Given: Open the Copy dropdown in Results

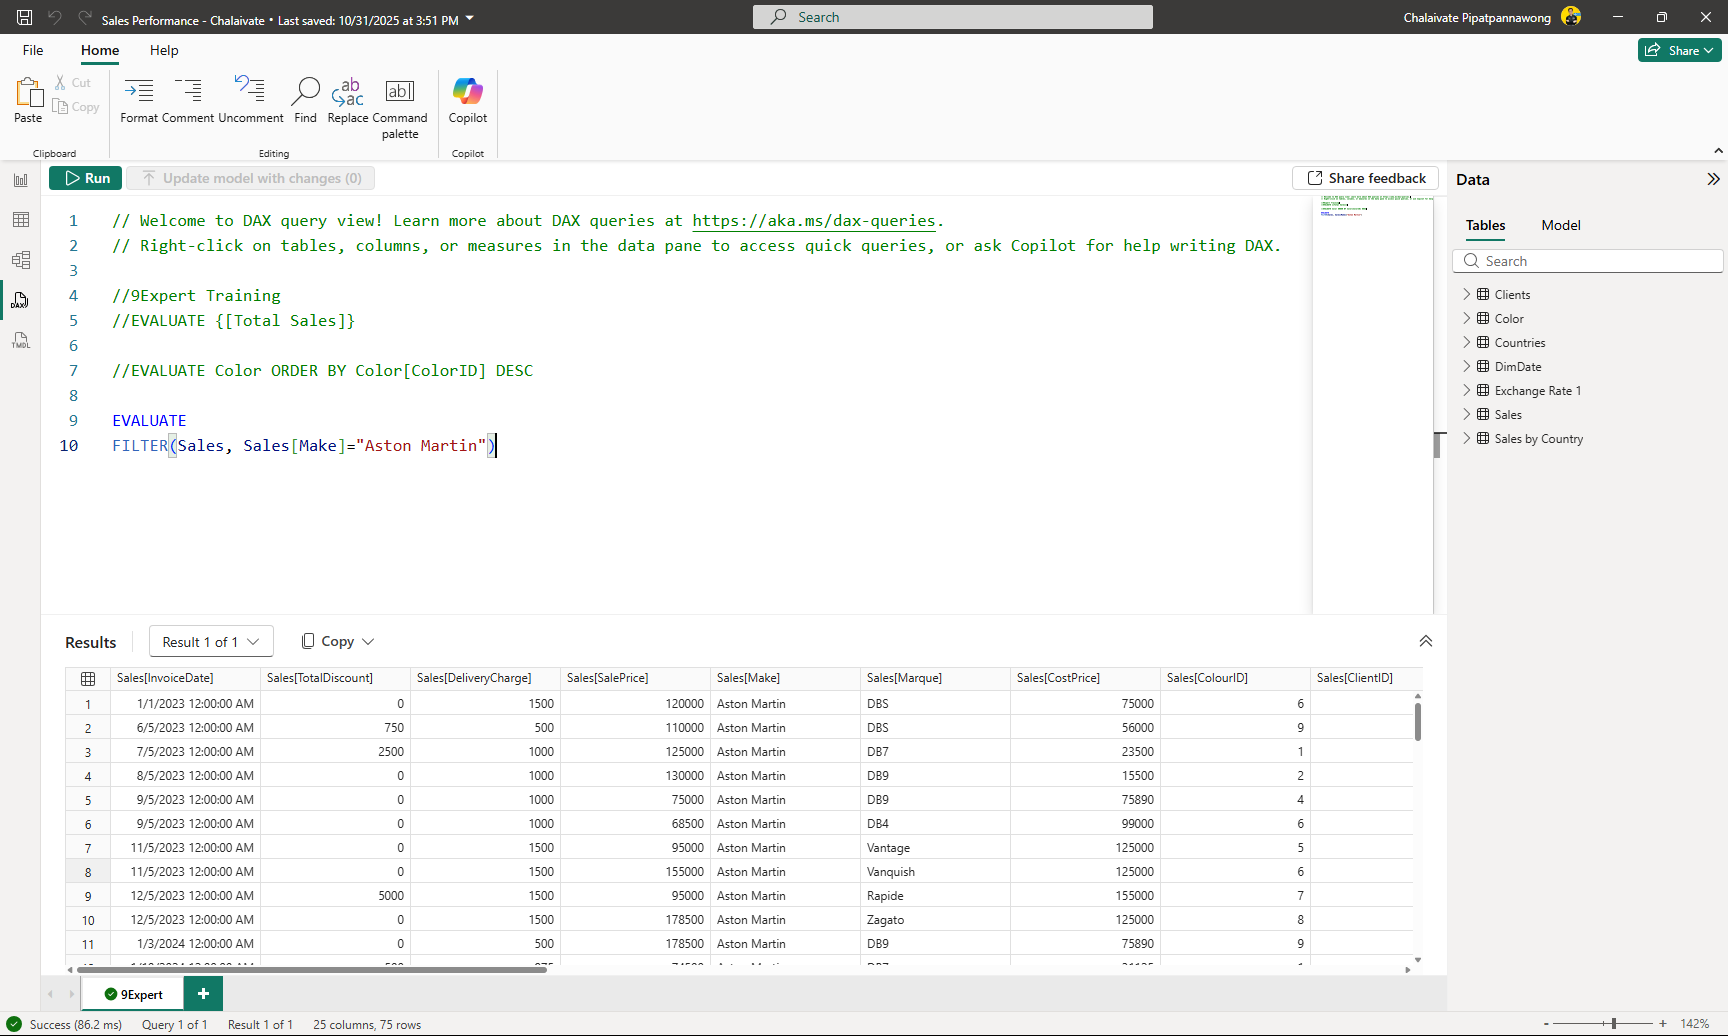Looking at the screenshot, I should pyautogui.click(x=337, y=641).
